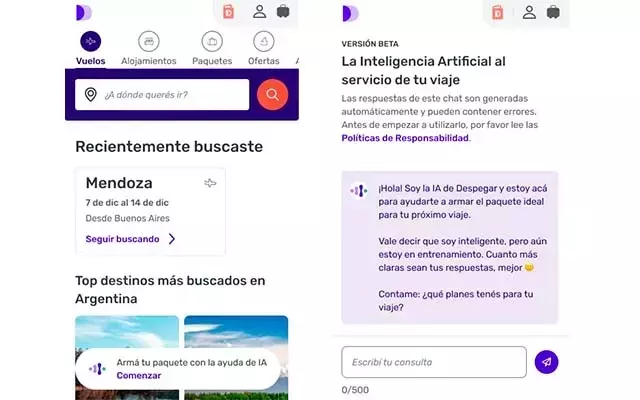The height and width of the screenshot is (400, 640).
Task: Open suitcase trips icon on left screen
Action: pyautogui.click(x=283, y=11)
